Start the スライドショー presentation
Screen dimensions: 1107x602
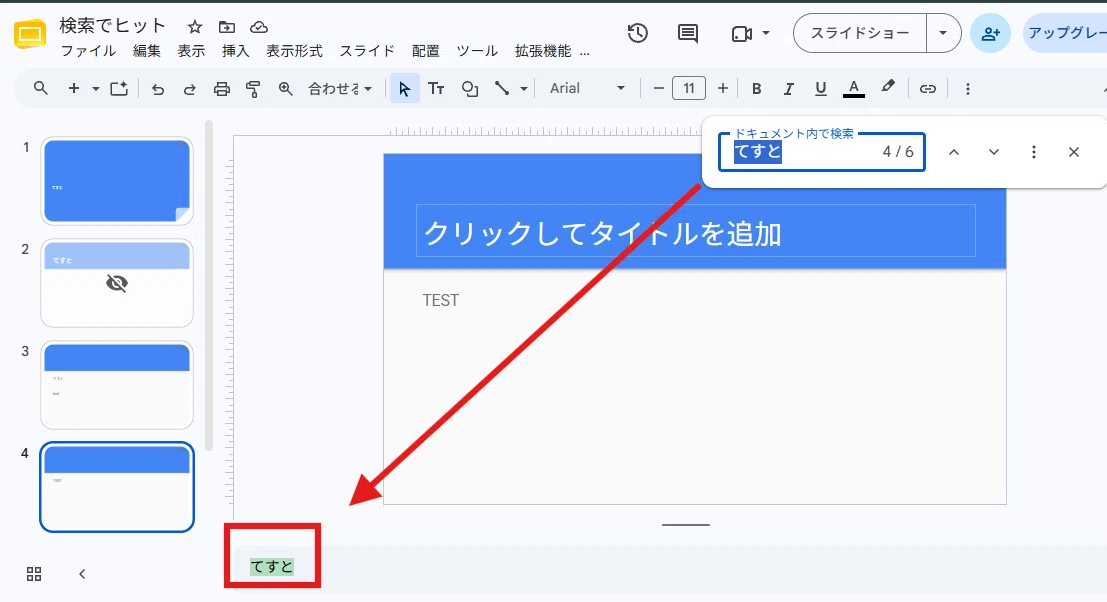coord(860,33)
